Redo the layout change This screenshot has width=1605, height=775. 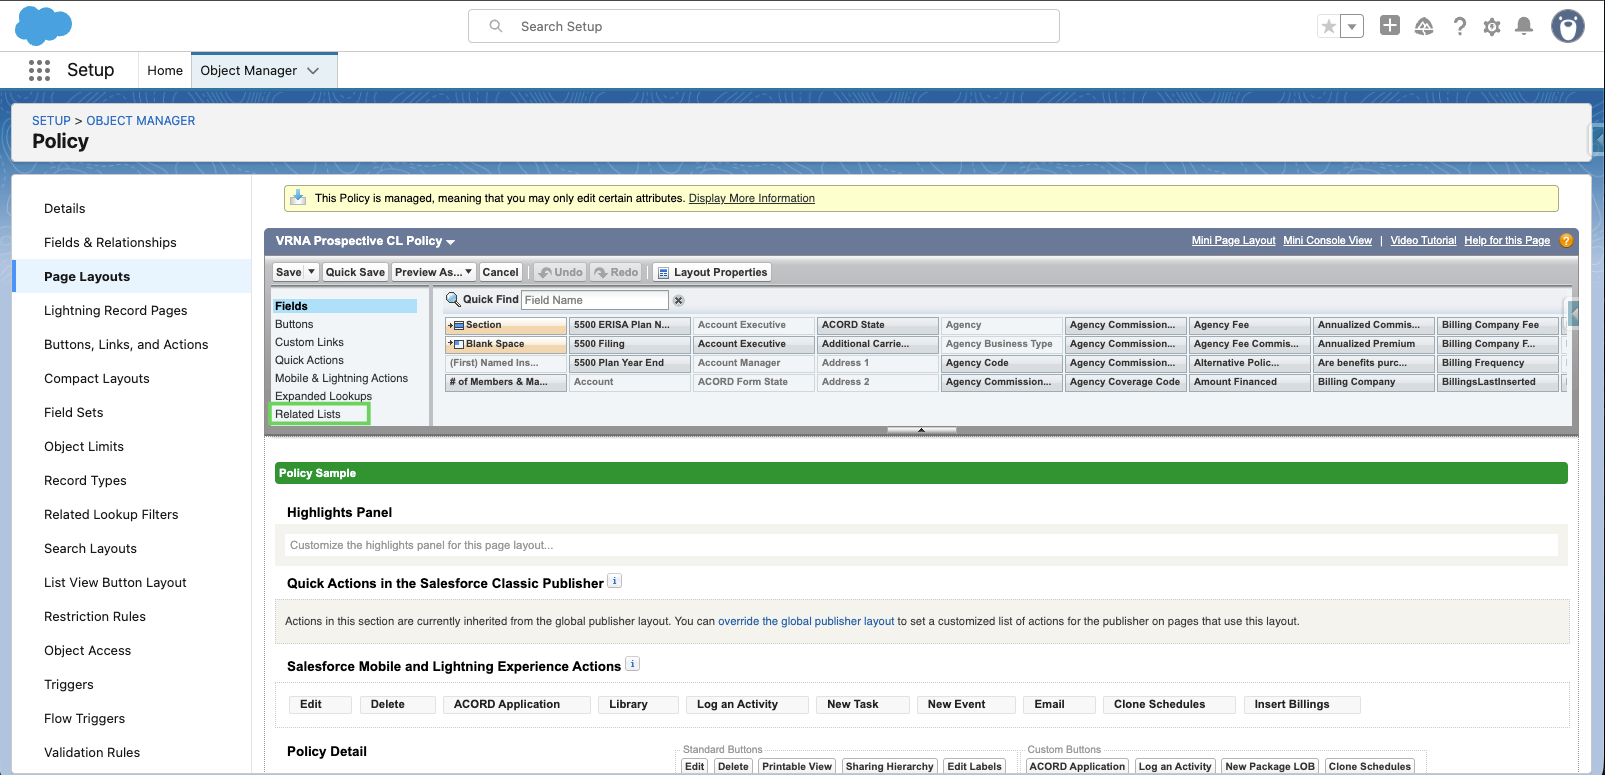[x=616, y=272]
